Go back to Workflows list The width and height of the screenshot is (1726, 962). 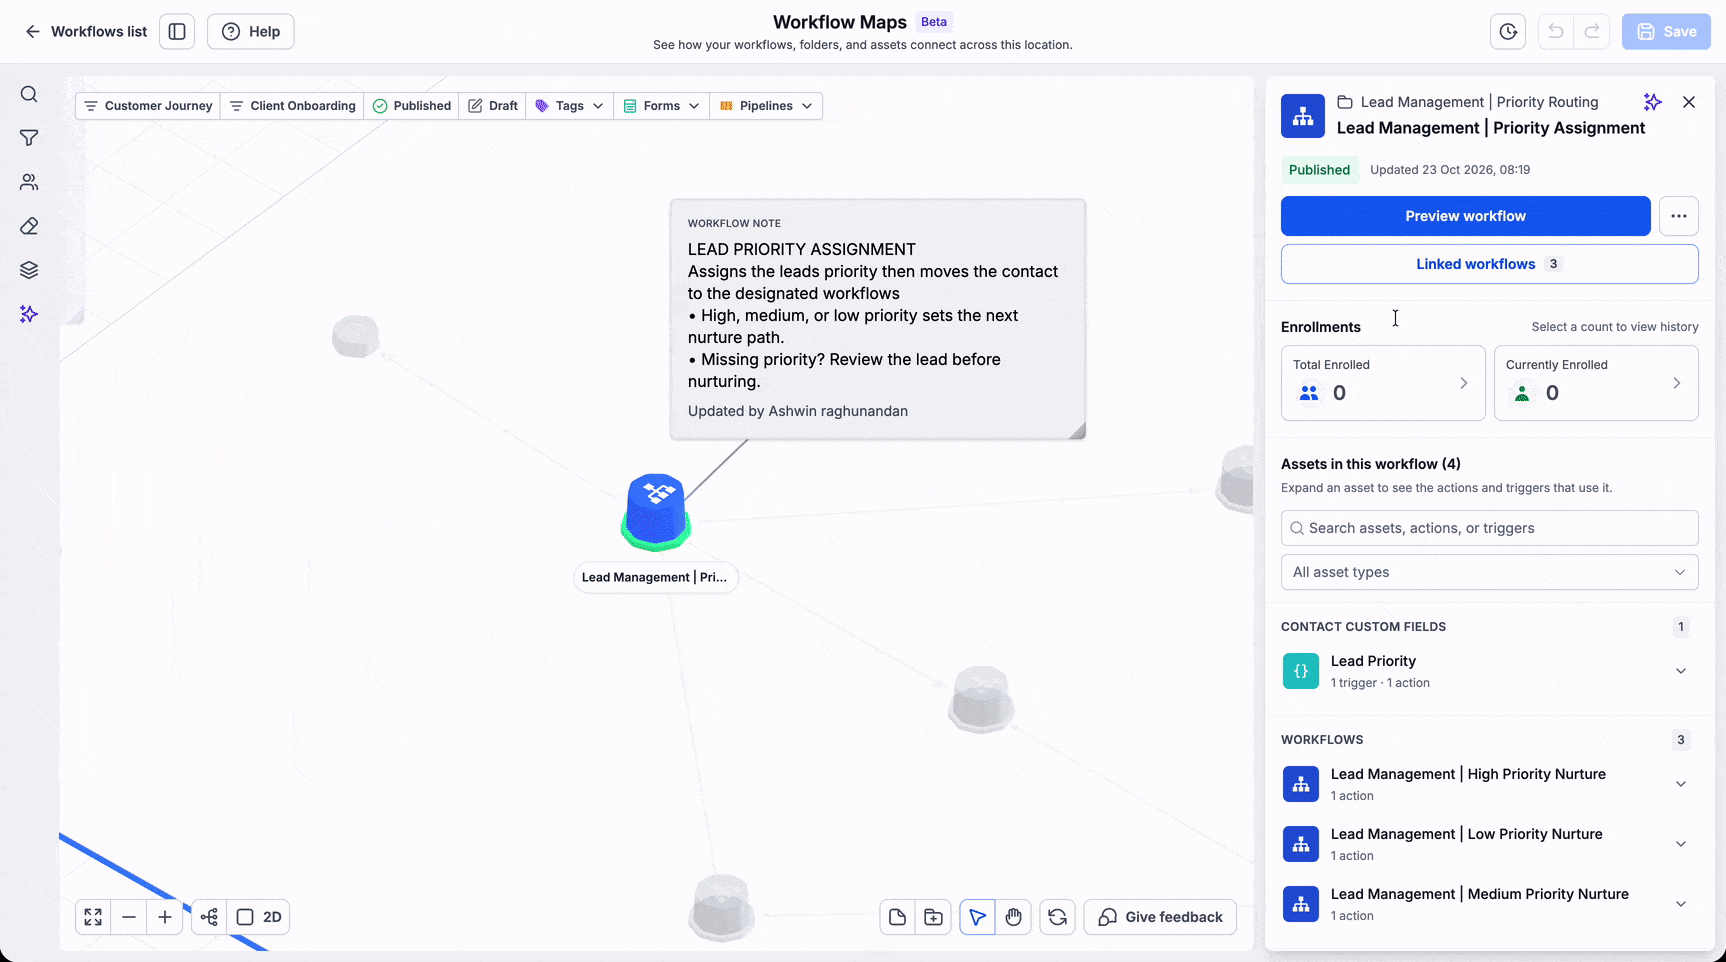[x=86, y=32]
